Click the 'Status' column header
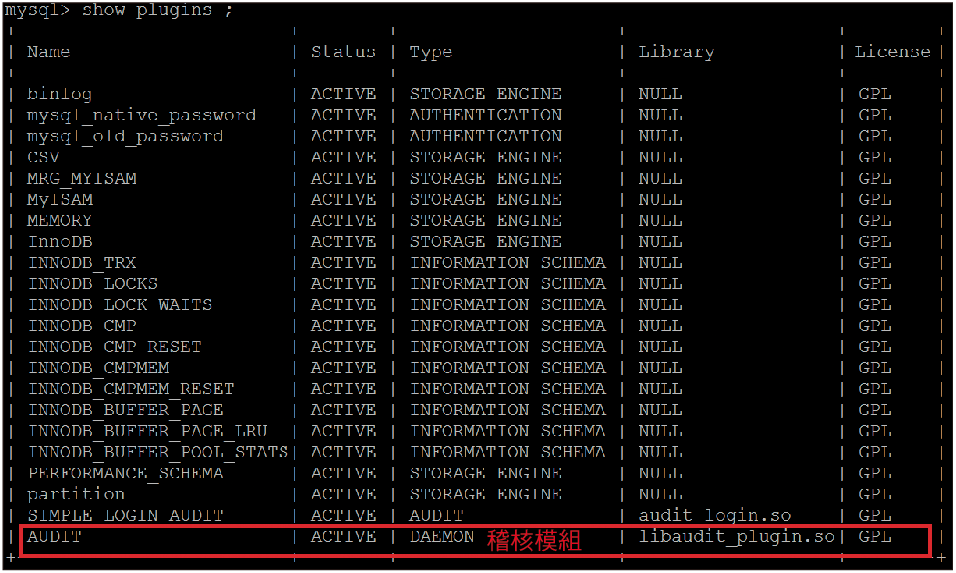This screenshot has height=573, width=956. tap(343, 52)
